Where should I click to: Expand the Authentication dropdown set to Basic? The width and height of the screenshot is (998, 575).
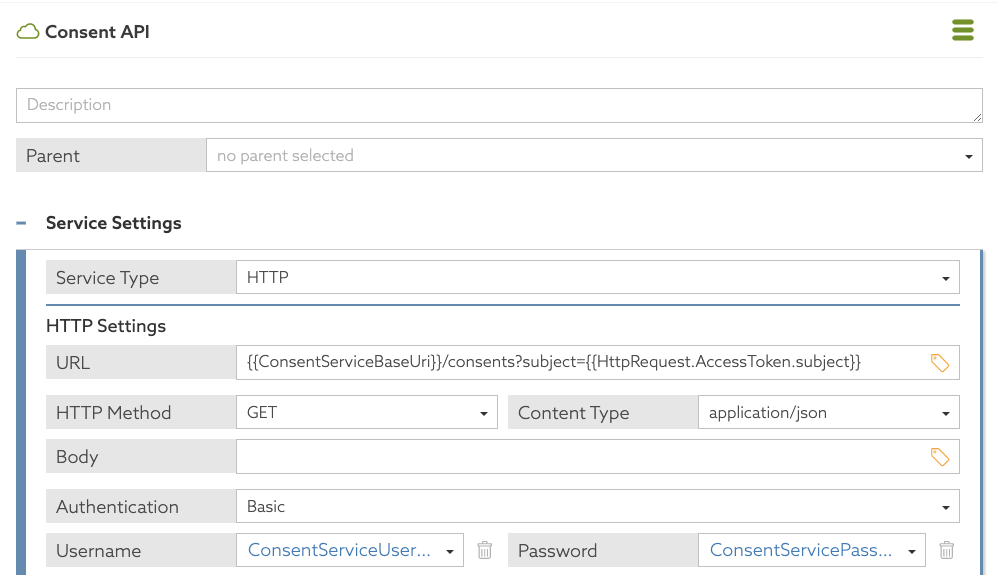[x=597, y=507]
